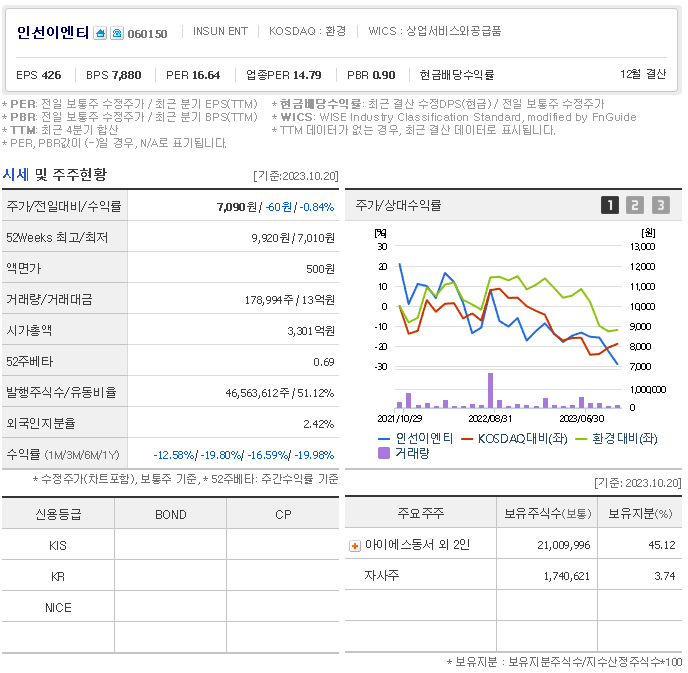Click the blue 인선이엔티 legend entry
The image size is (688, 673).
click(415, 438)
